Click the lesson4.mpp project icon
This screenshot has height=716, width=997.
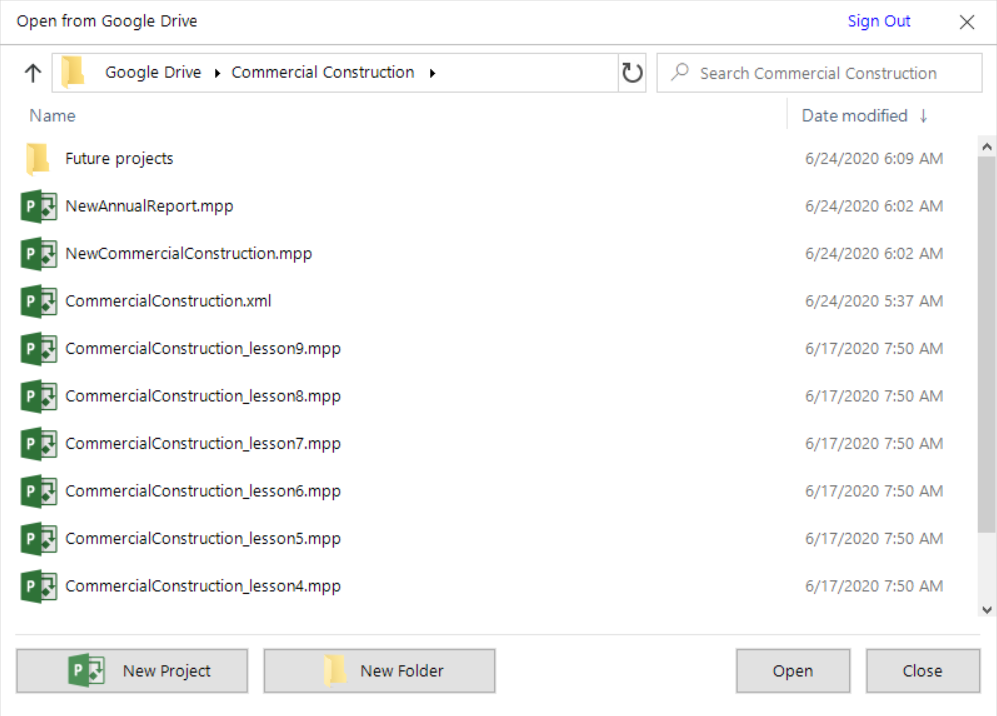point(39,586)
